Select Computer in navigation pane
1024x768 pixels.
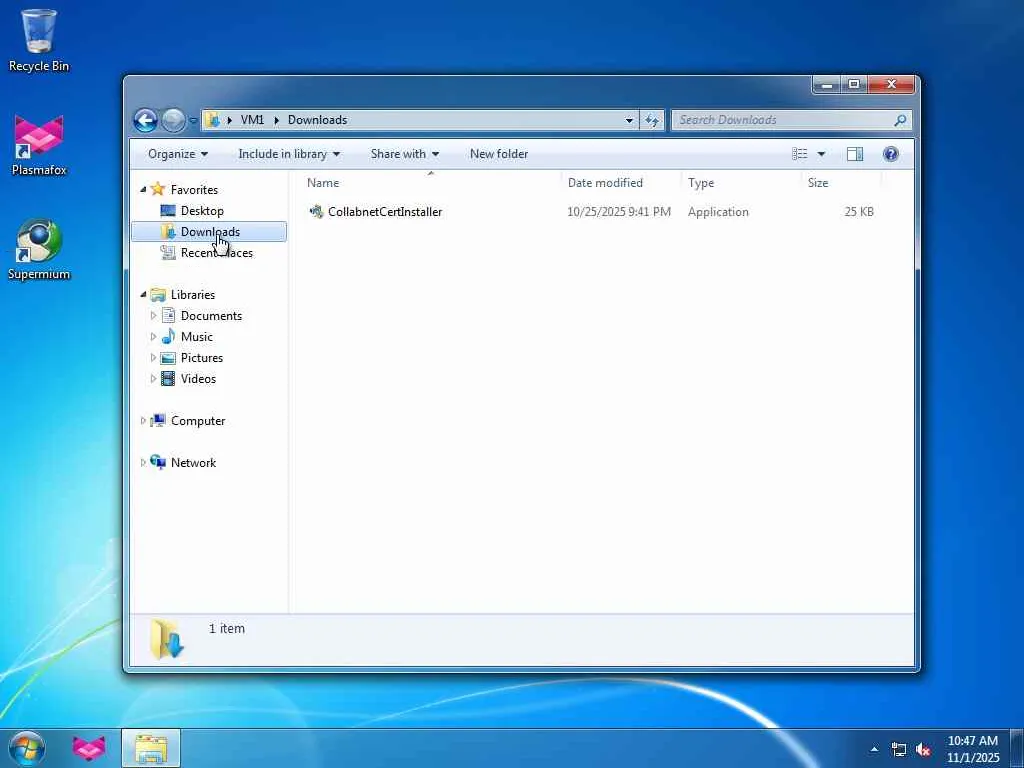(x=198, y=421)
